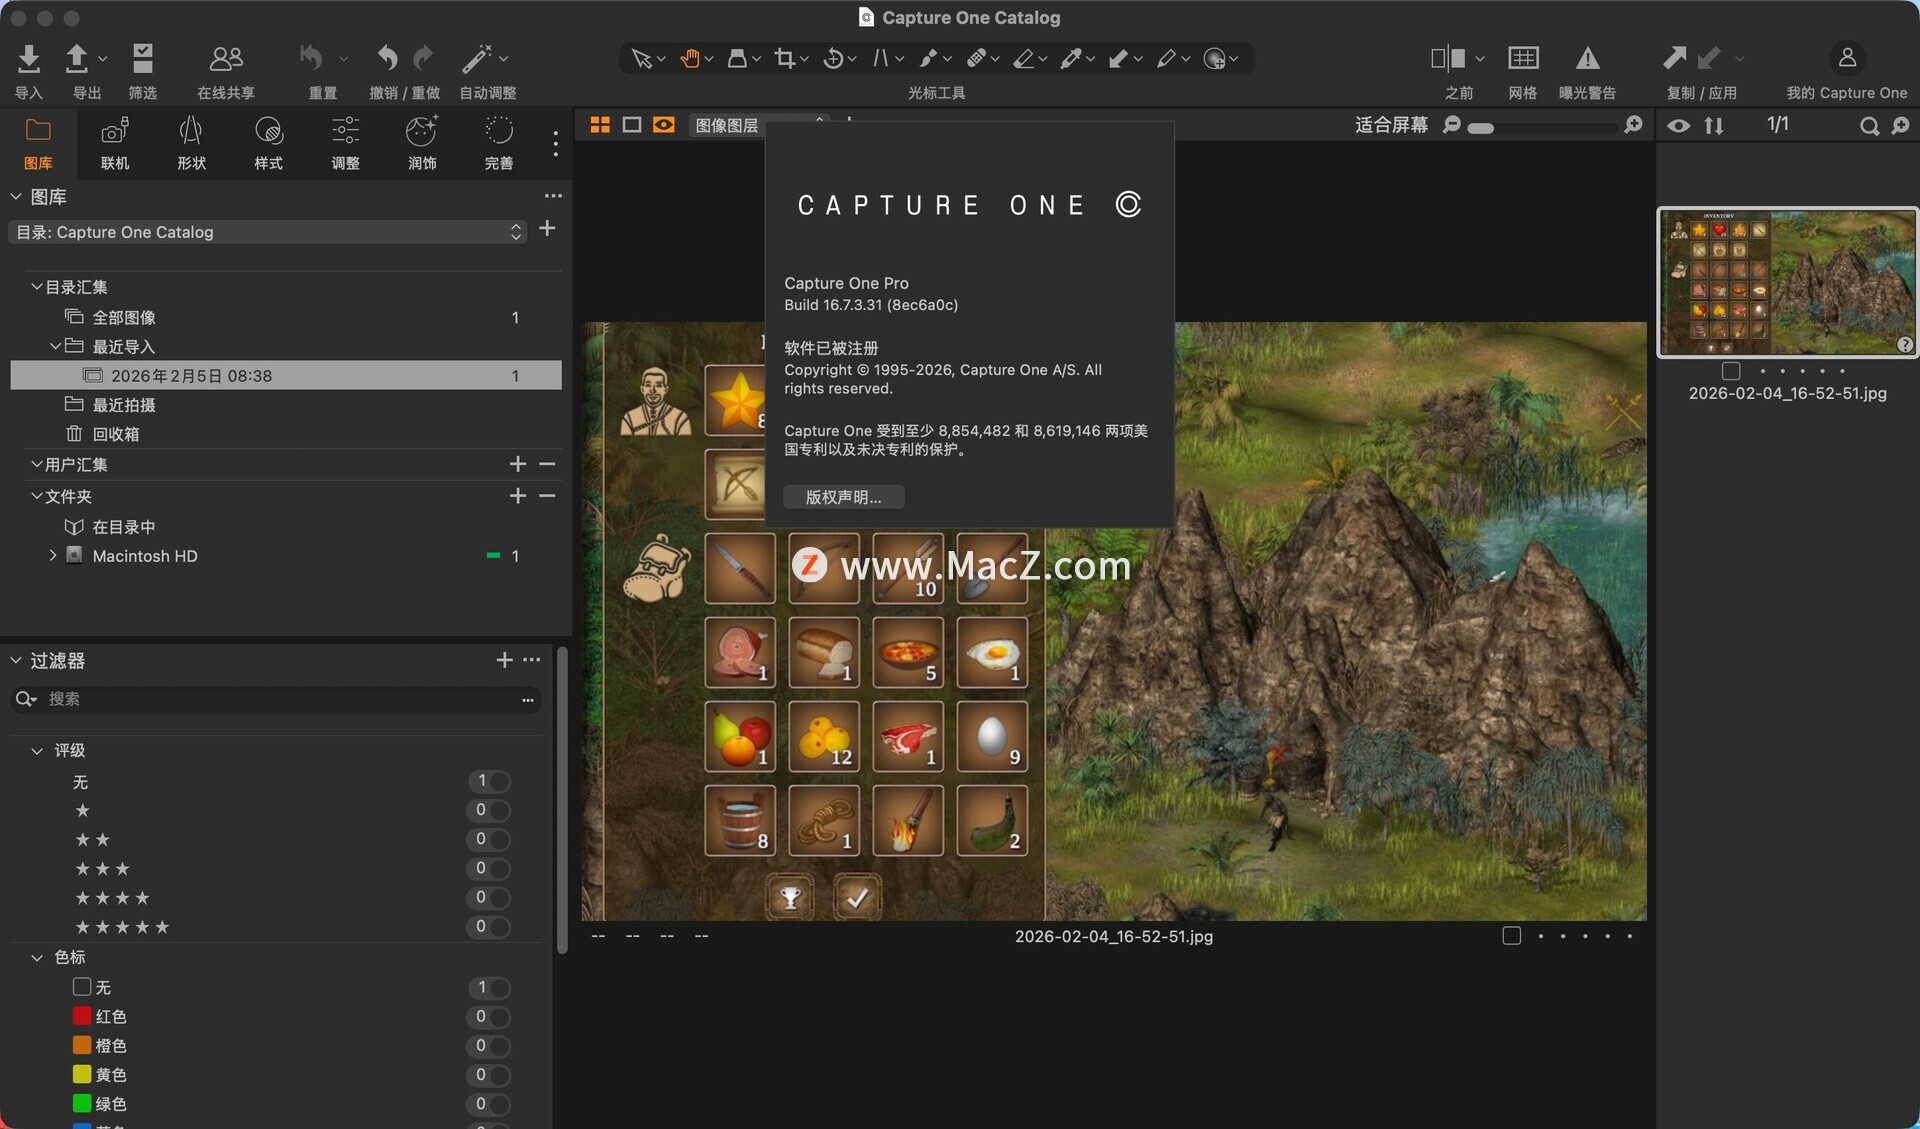Toggle the no-rating filter switch
Viewport: 1920px width, 1129px height.
(490, 781)
